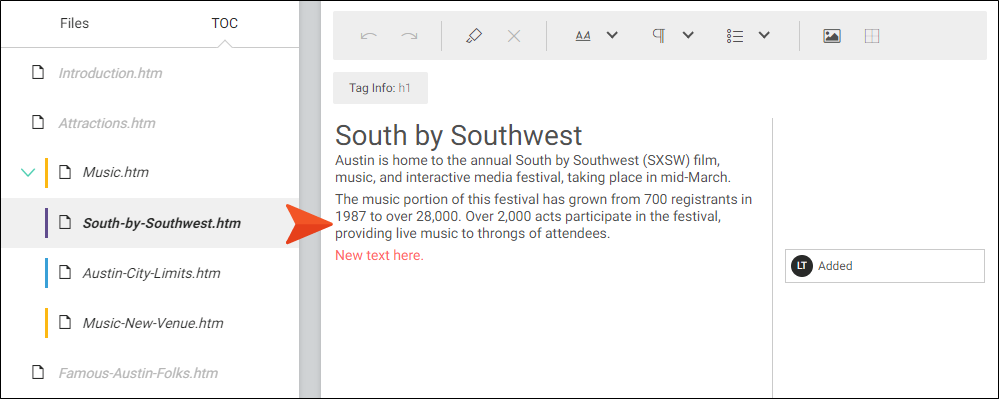Click the page icon beside Austin-City-Limits.htm

pyautogui.click(x=64, y=273)
